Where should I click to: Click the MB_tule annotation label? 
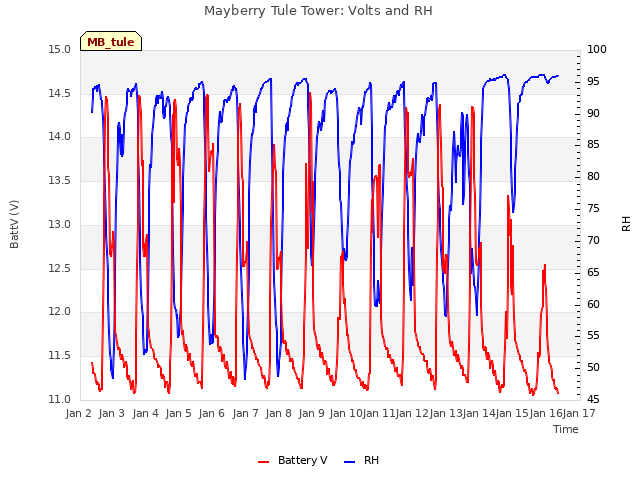point(111,41)
